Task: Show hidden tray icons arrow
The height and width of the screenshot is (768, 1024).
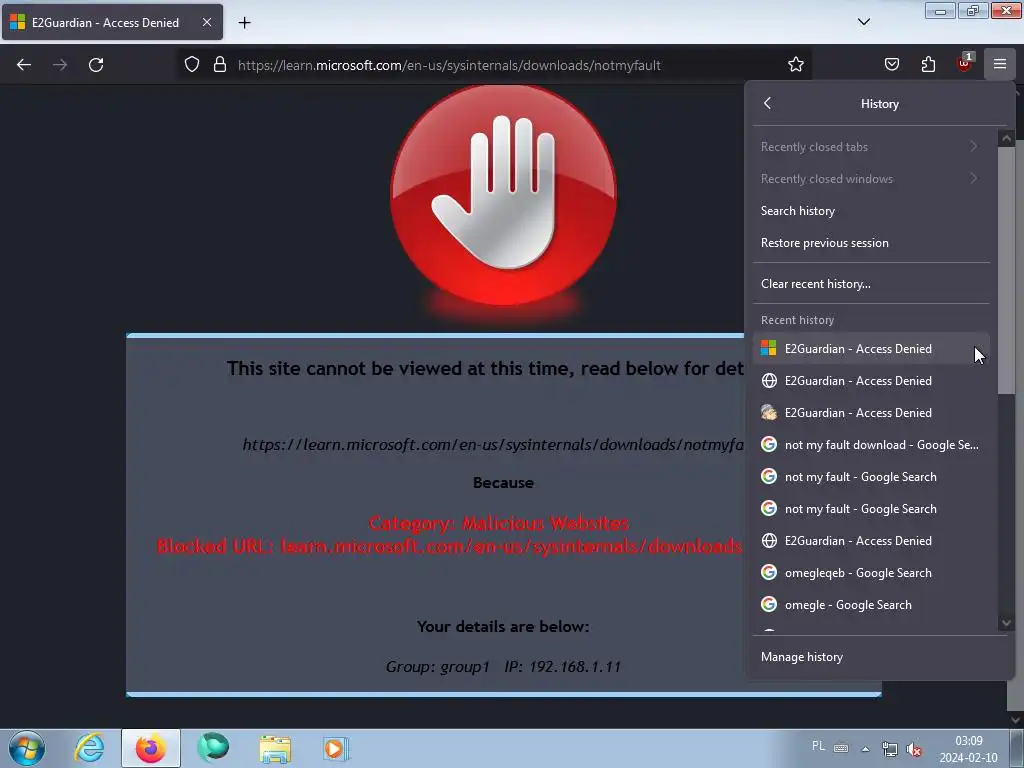Action: [x=865, y=749]
